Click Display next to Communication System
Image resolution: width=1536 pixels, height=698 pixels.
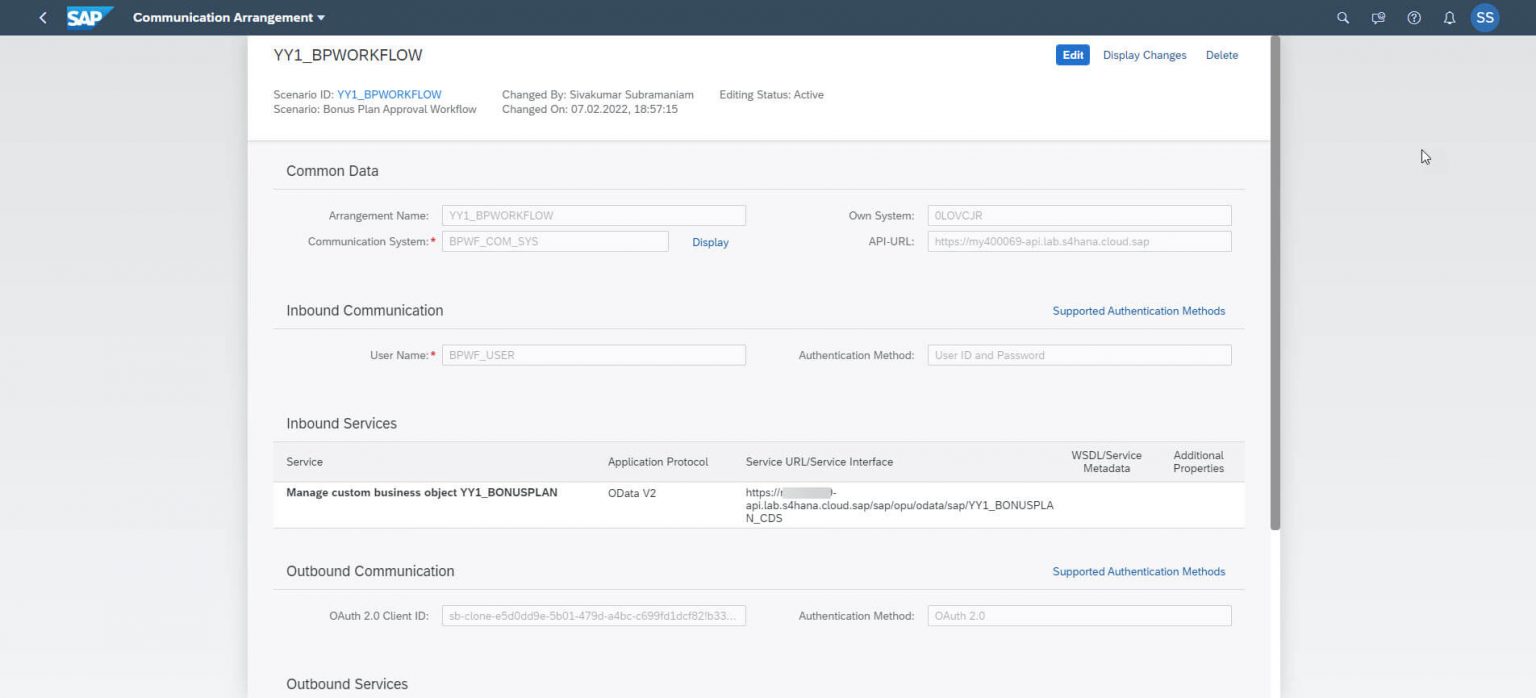[710, 242]
